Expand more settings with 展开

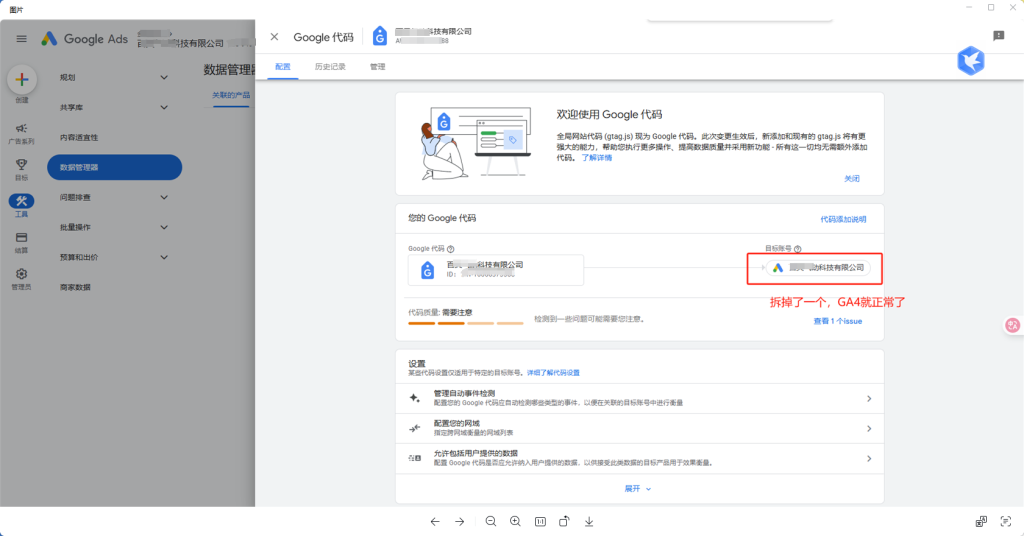(637, 488)
